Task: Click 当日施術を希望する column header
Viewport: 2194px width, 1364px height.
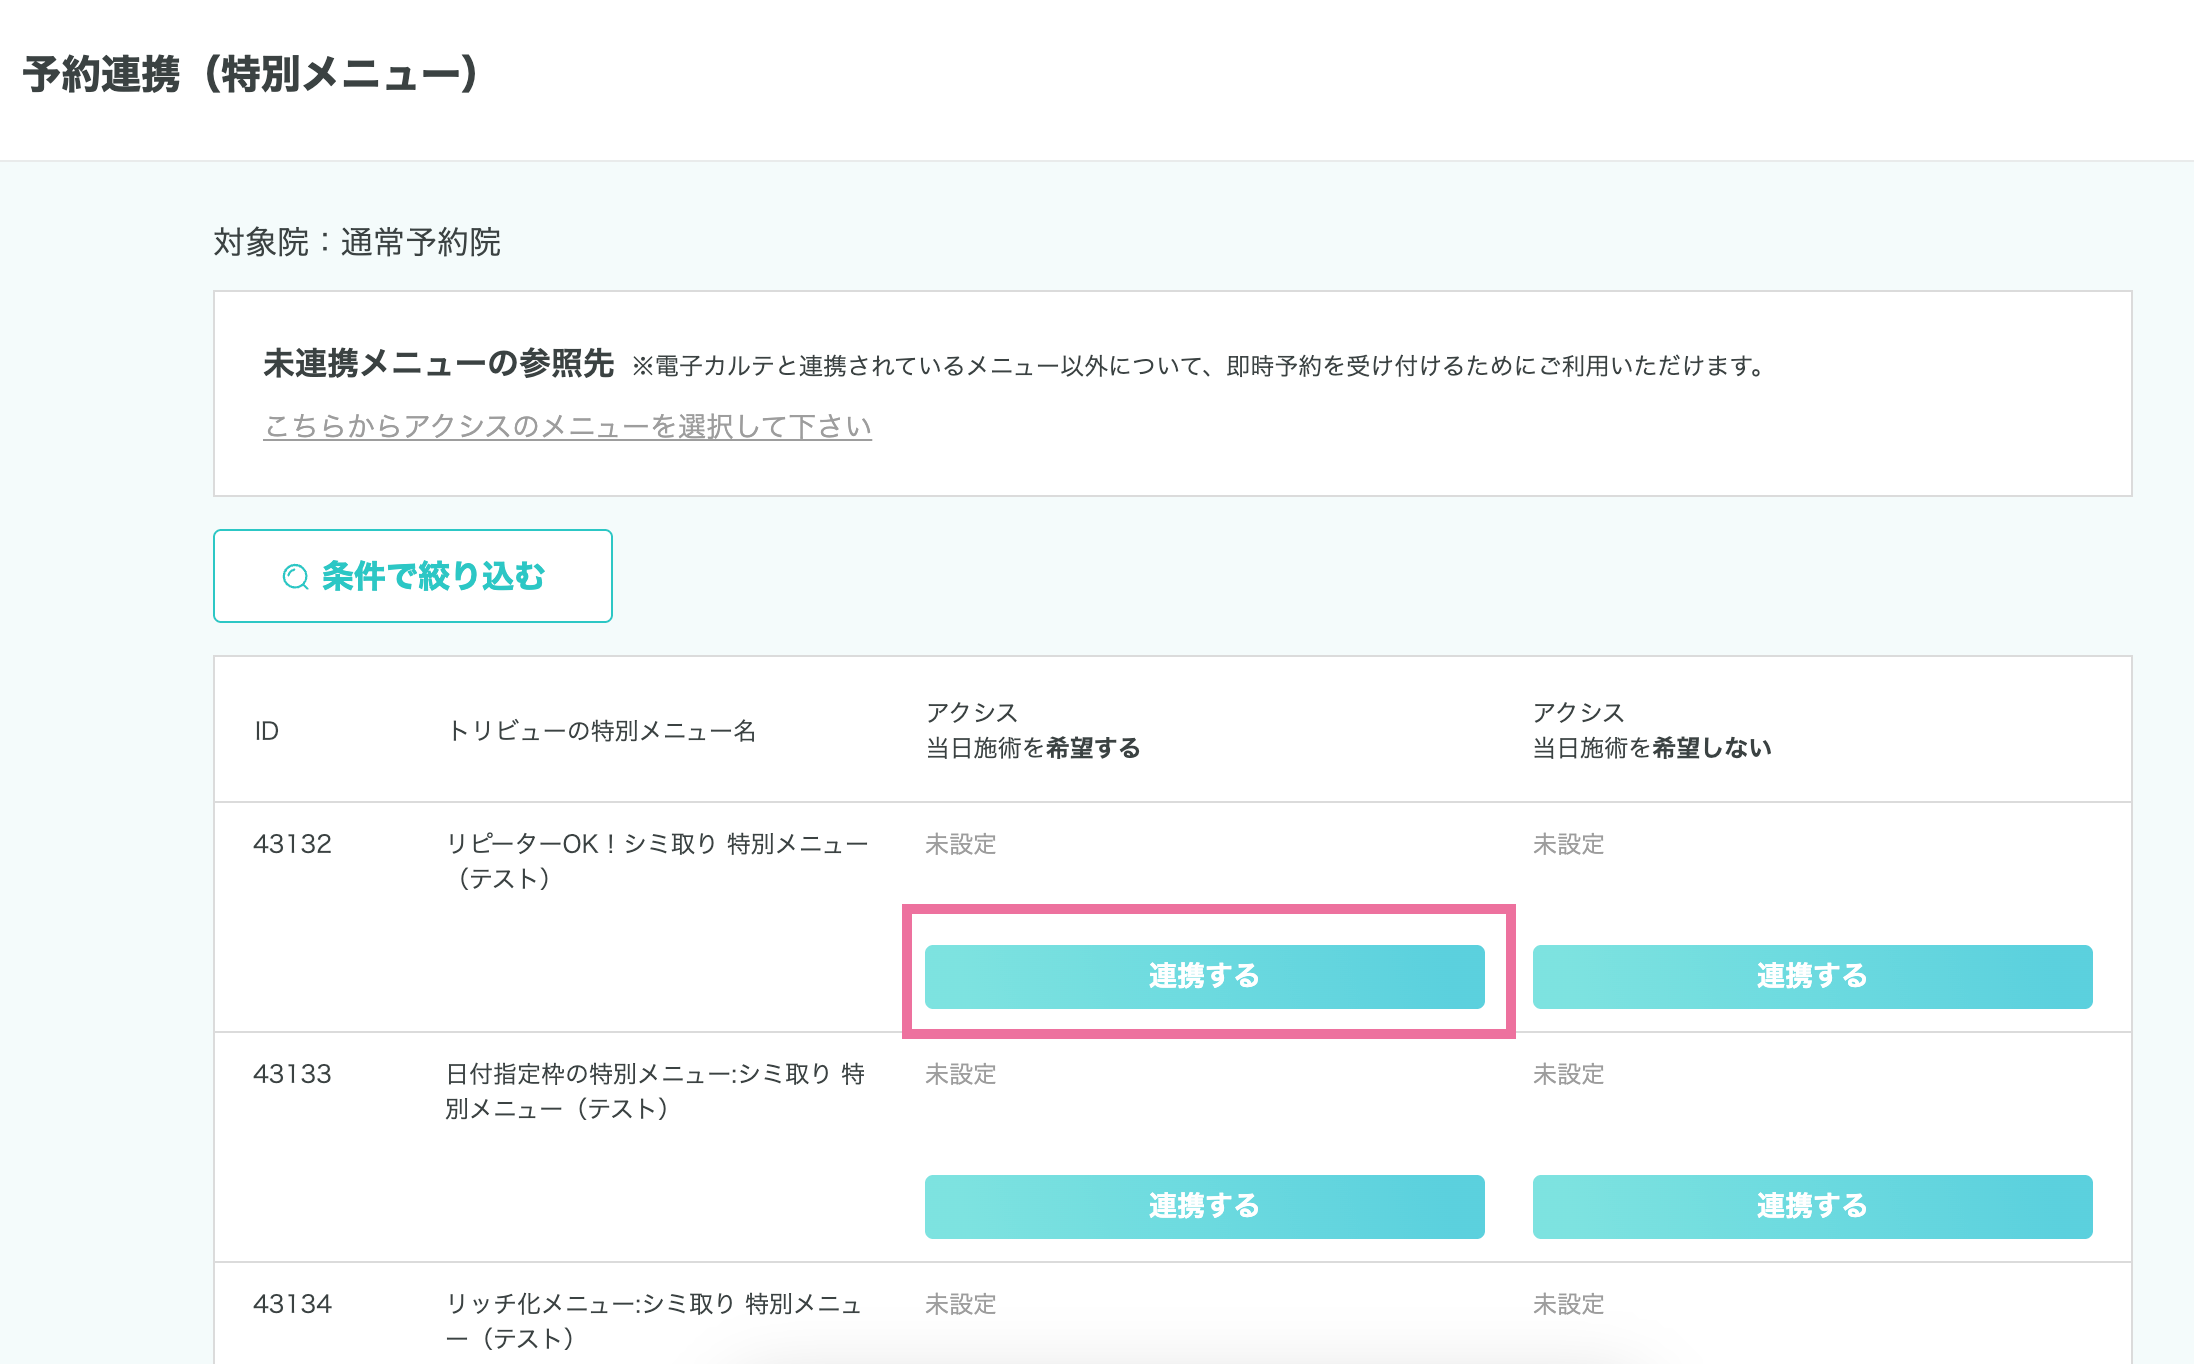Action: click(1032, 731)
